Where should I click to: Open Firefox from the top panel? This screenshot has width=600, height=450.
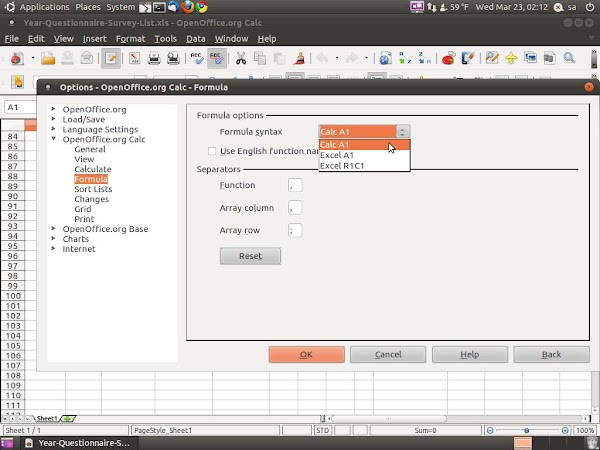pos(188,7)
